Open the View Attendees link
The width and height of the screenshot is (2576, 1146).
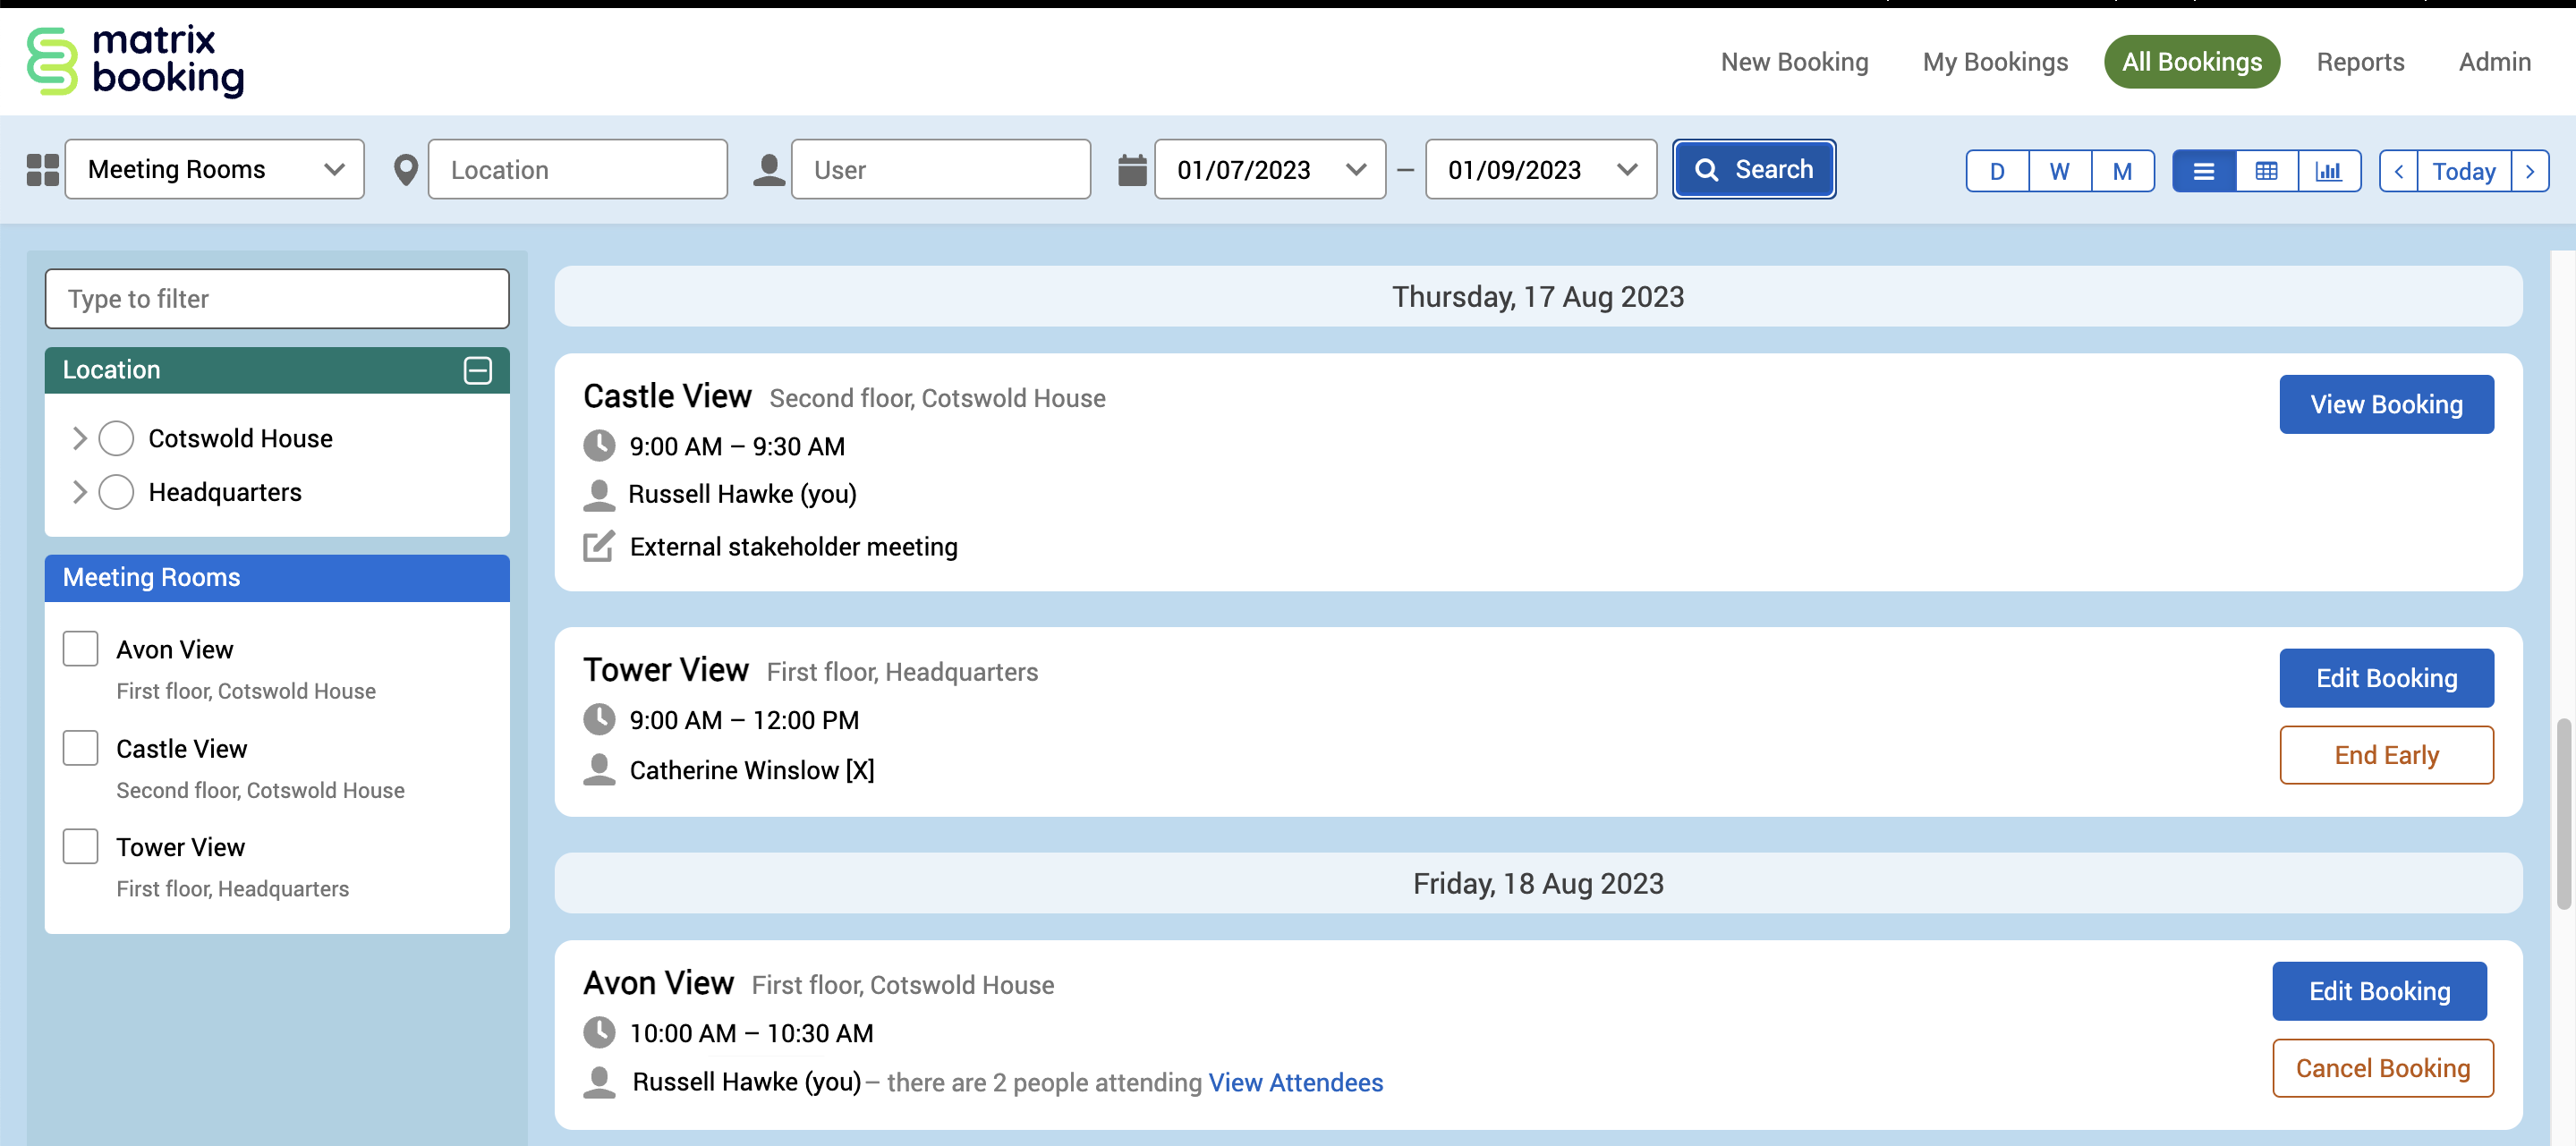click(x=1295, y=1082)
